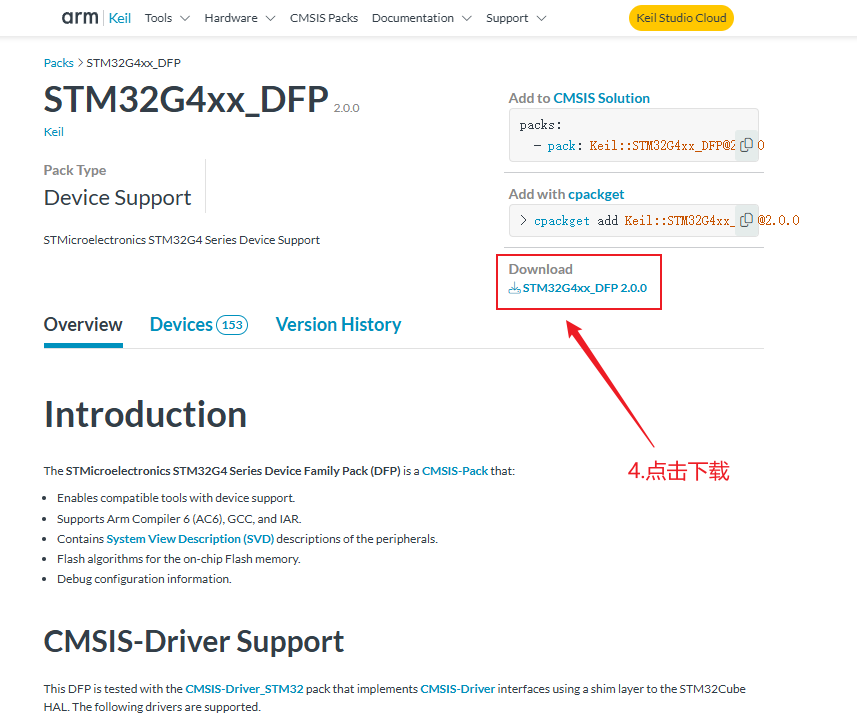Click the 2.0.0 version label by title
The height and width of the screenshot is (724, 857).
[x=347, y=108]
